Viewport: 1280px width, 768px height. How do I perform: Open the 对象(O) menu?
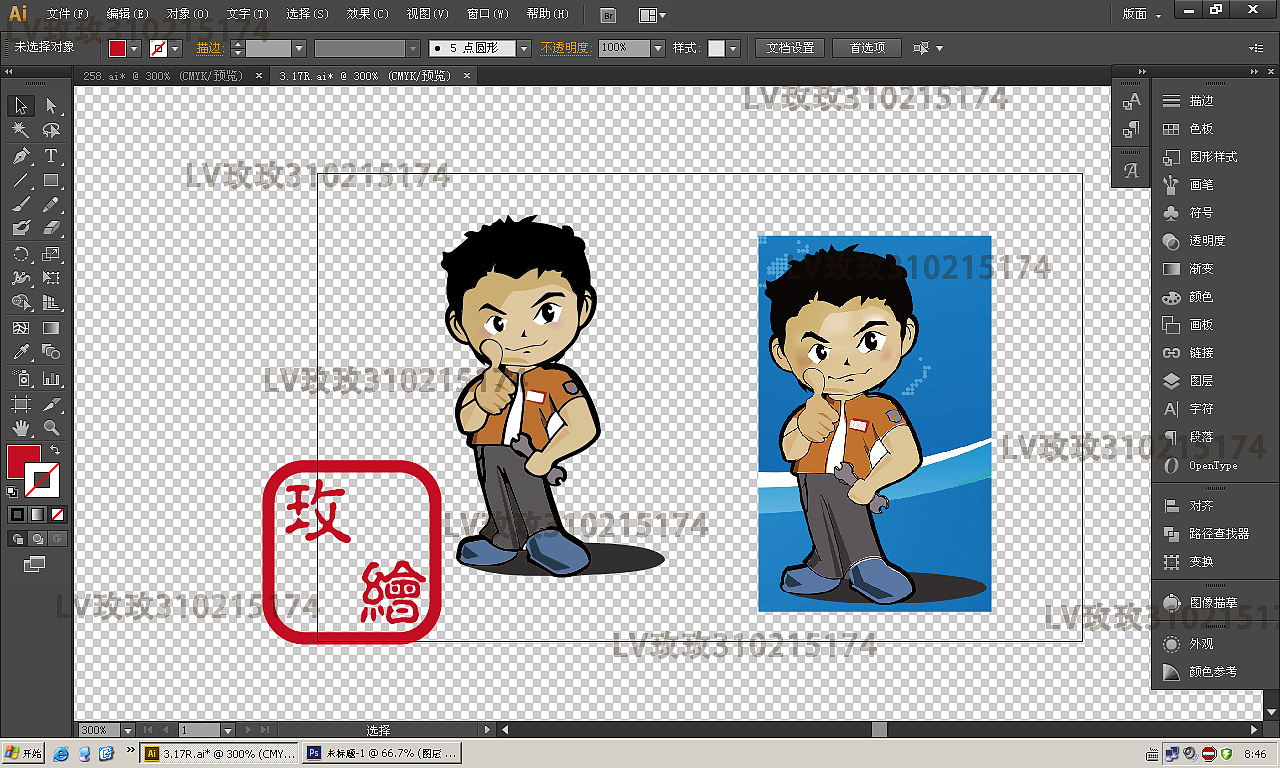tap(187, 14)
